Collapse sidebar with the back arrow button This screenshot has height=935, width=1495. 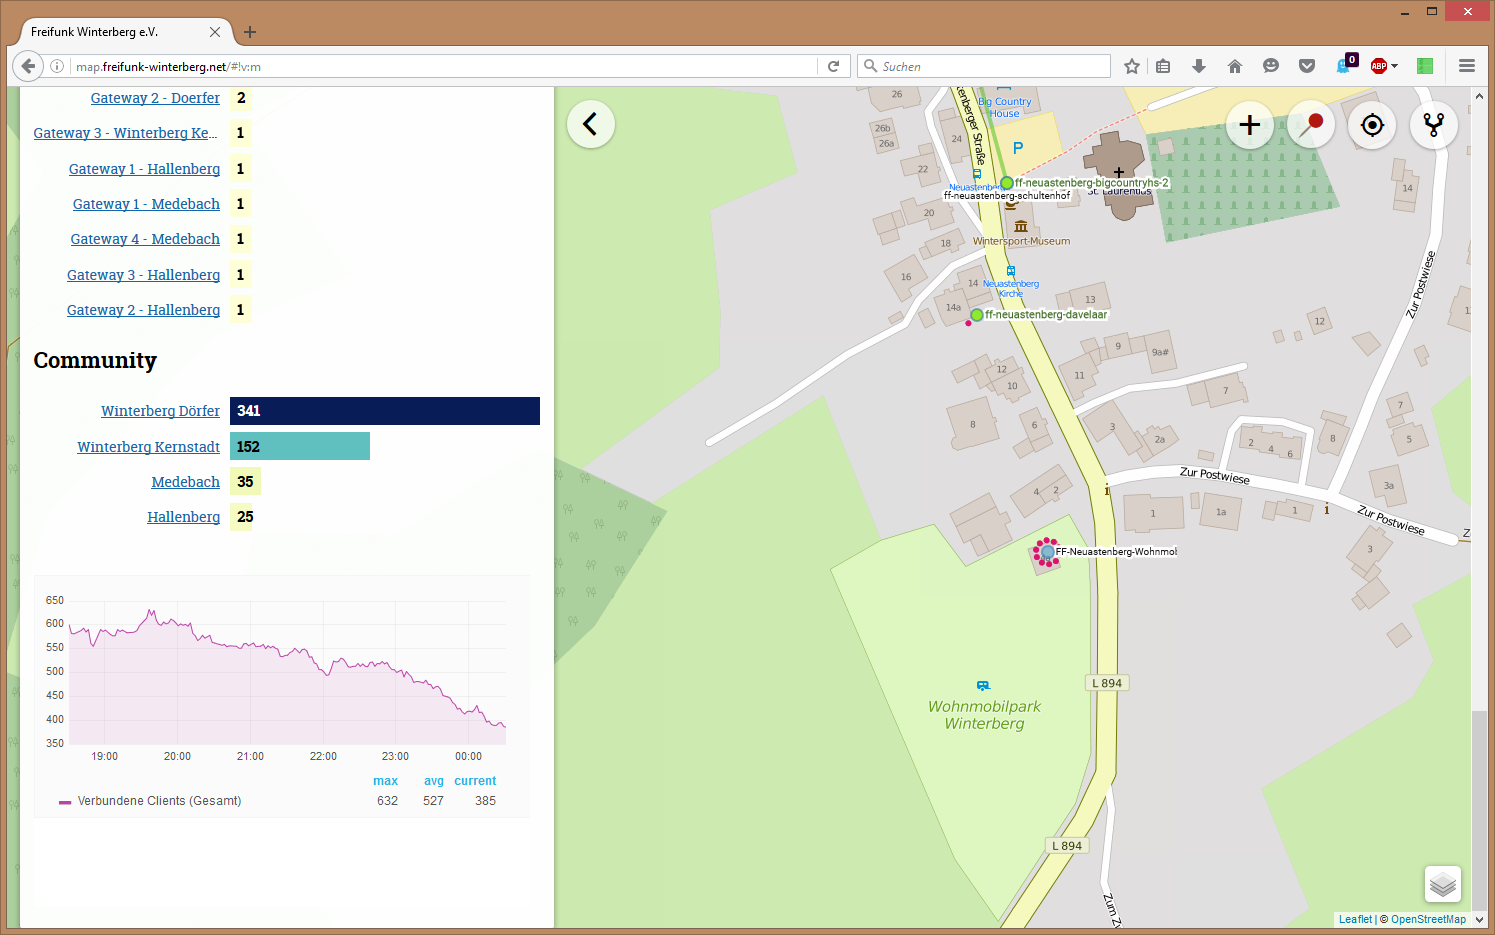pyautogui.click(x=590, y=124)
